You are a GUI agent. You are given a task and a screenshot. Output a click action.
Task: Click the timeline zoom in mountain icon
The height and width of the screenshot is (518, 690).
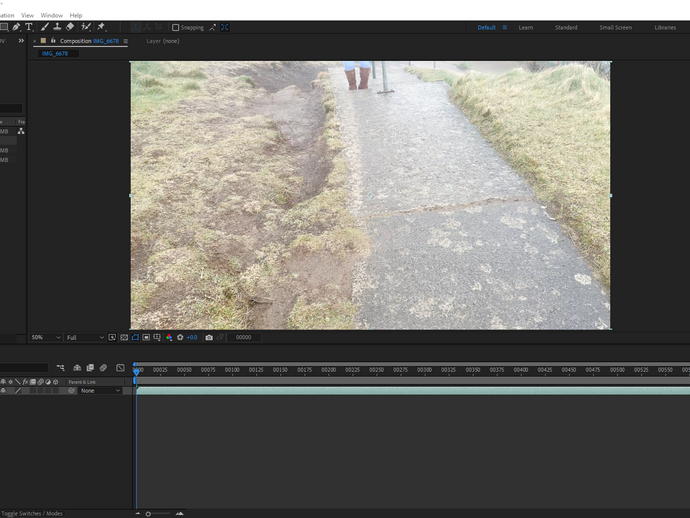click(x=180, y=514)
